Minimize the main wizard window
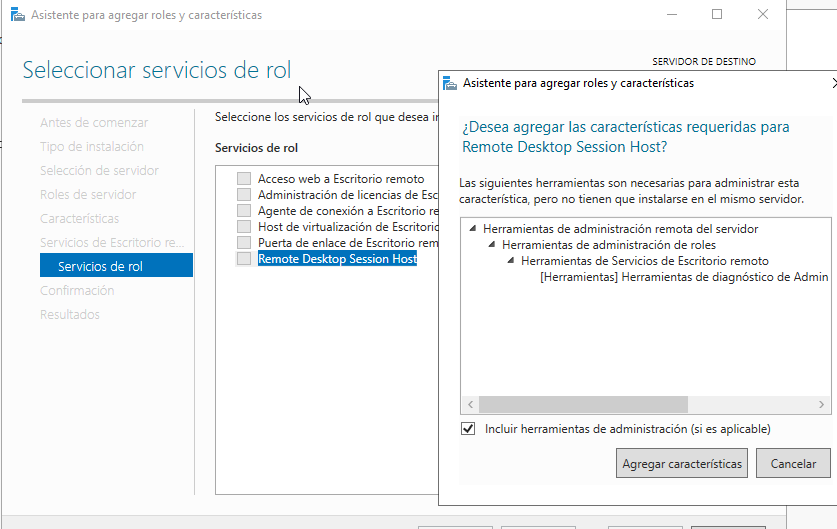Image resolution: width=837 pixels, height=529 pixels. (x=672, y=14)
